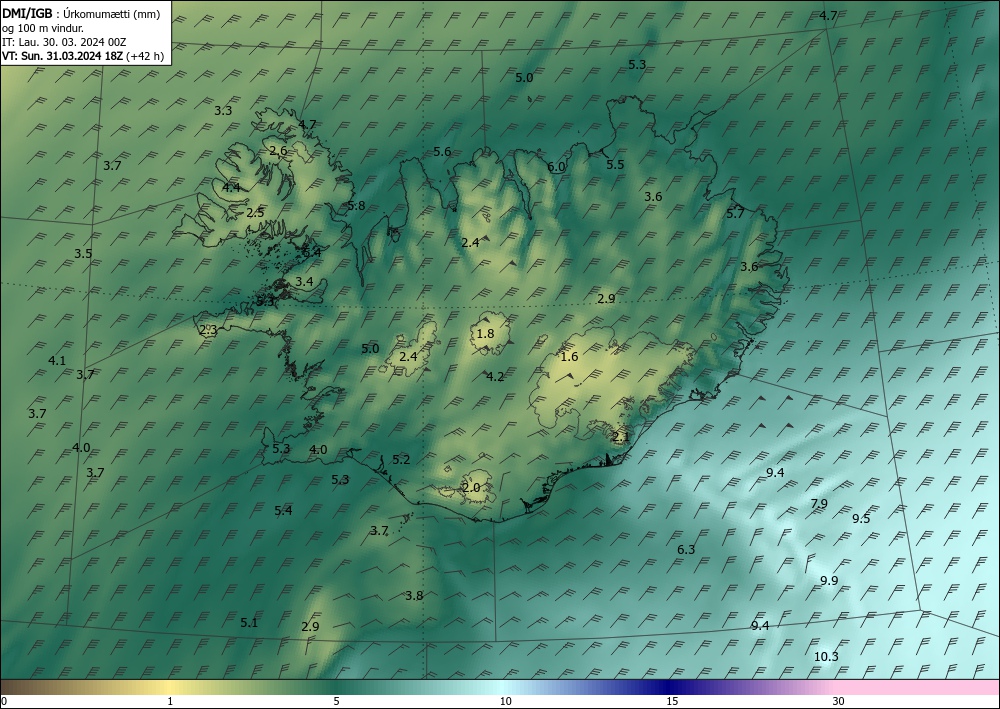Click the '30' label on the colour scale
Viewport: 1000px width, 709px height.
click(x=839, y=701)
